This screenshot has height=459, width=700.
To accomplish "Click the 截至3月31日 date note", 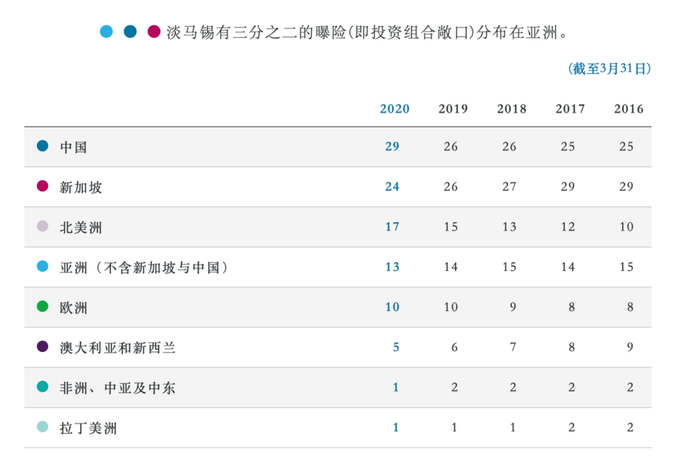I will click(x=609, y=68).
